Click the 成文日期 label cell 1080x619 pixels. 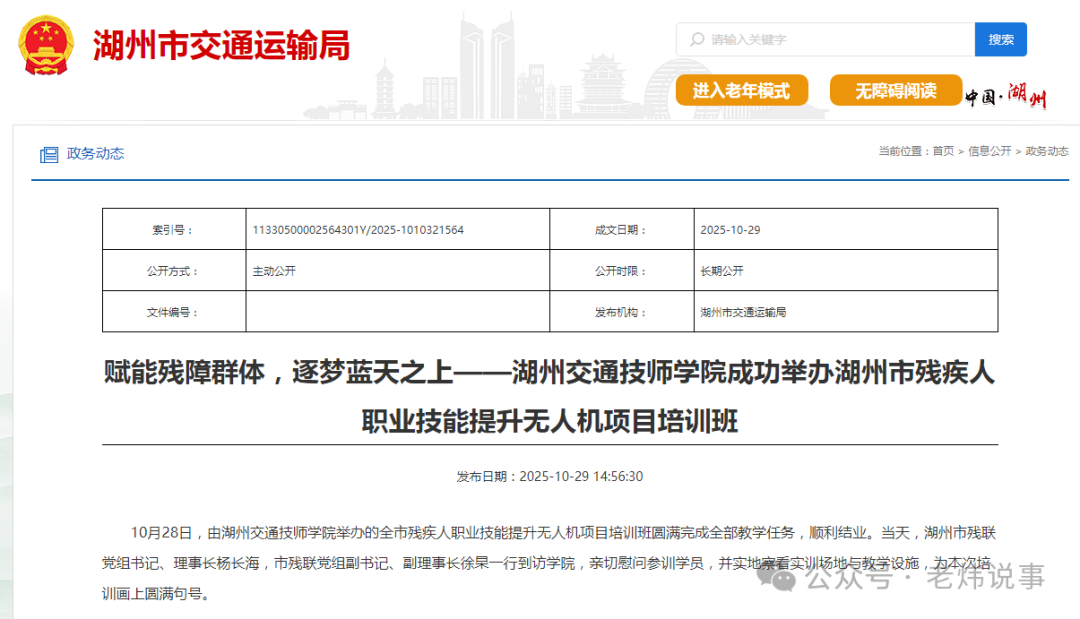coord(622,229)
